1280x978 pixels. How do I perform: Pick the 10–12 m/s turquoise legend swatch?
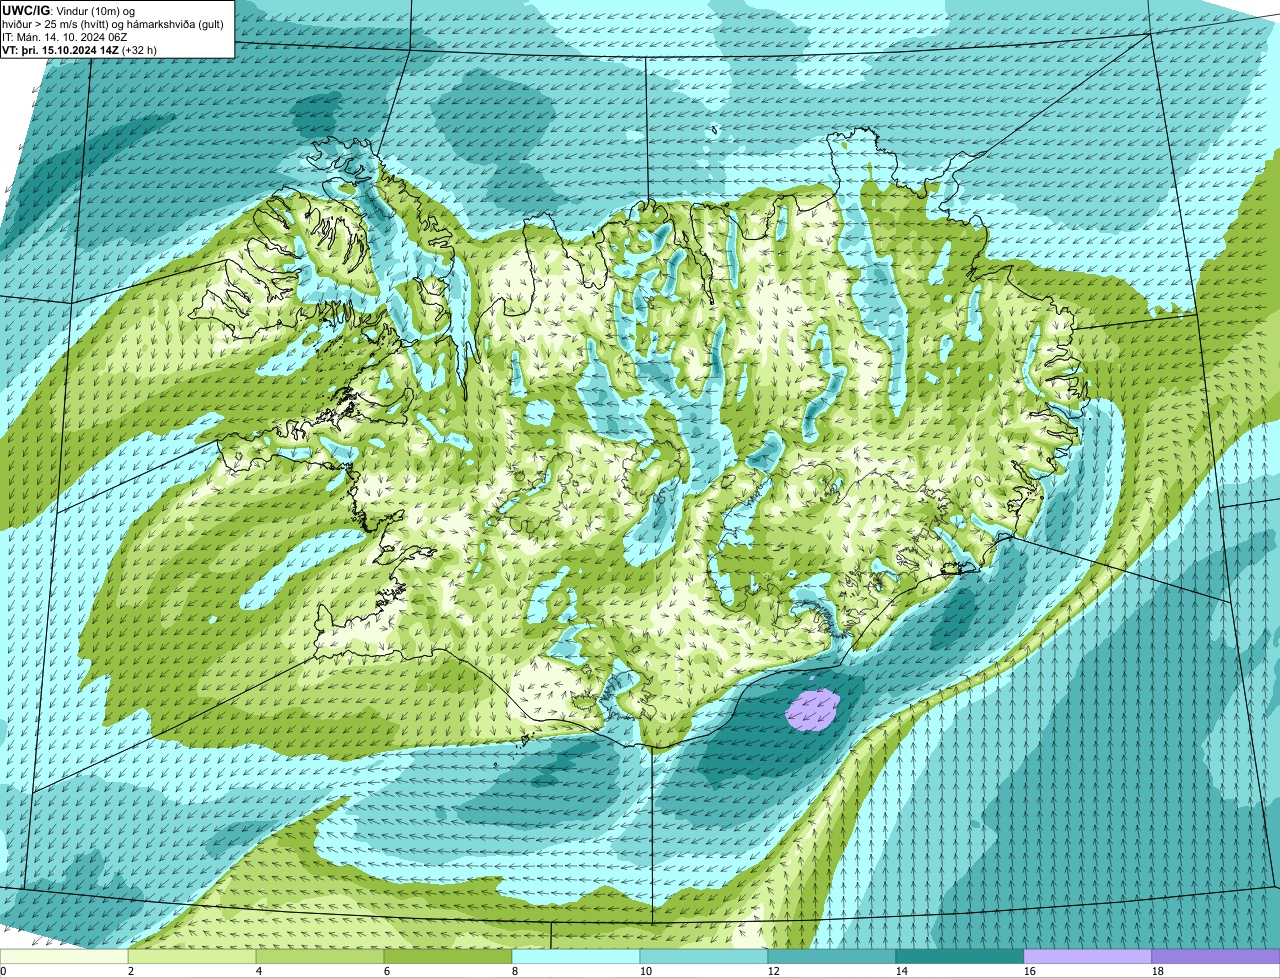pyautogui.click(x=704, y=957)
